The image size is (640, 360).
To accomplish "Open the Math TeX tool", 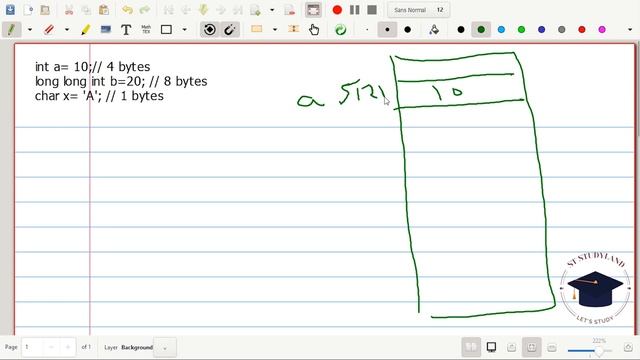I will (146, 29).
